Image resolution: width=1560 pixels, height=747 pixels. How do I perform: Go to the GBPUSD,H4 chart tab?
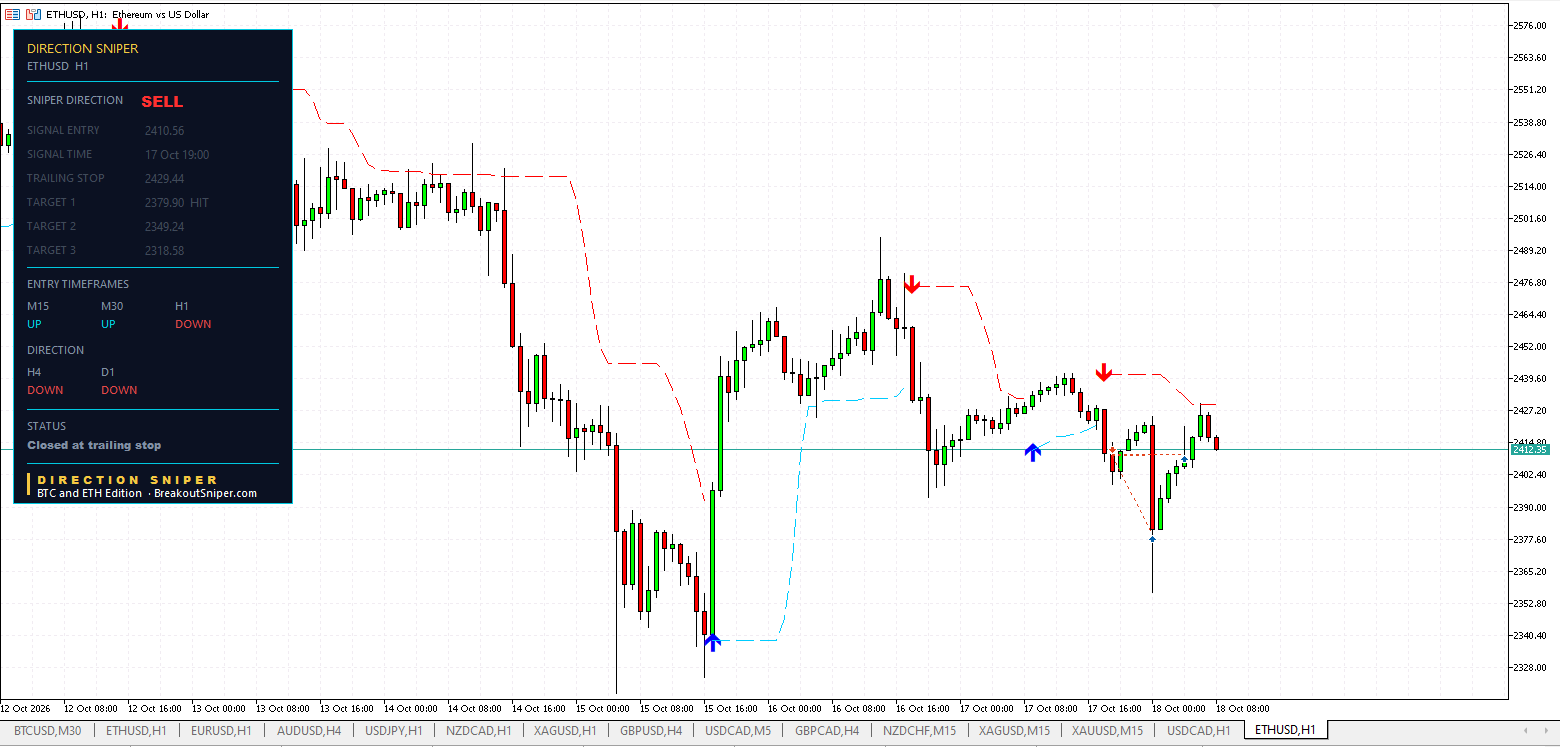coord(651,731)
